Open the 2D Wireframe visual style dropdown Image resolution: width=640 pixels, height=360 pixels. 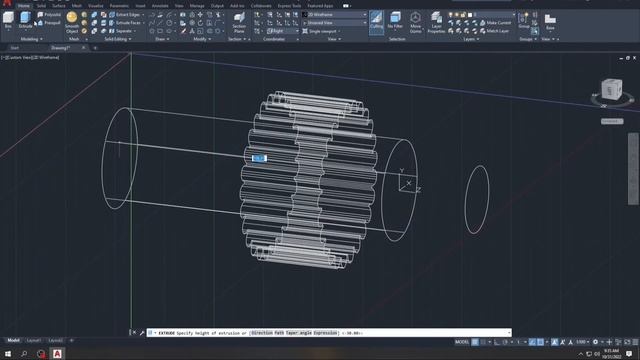(335, 15)
